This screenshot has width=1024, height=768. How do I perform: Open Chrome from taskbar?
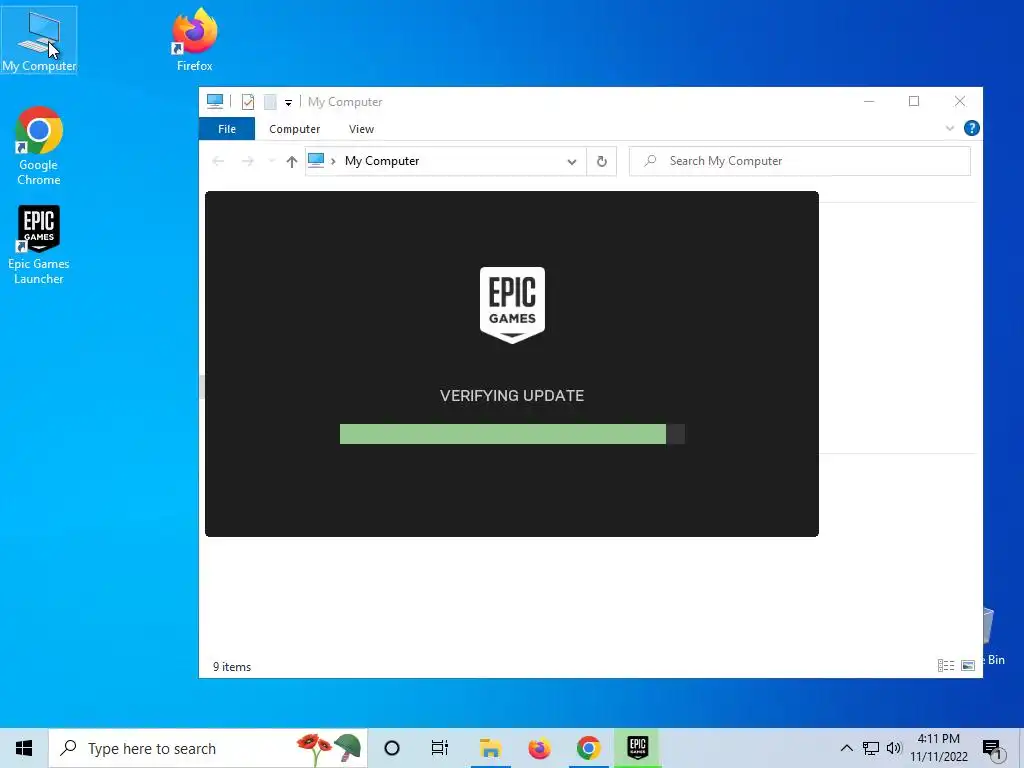tap(588, 748)
